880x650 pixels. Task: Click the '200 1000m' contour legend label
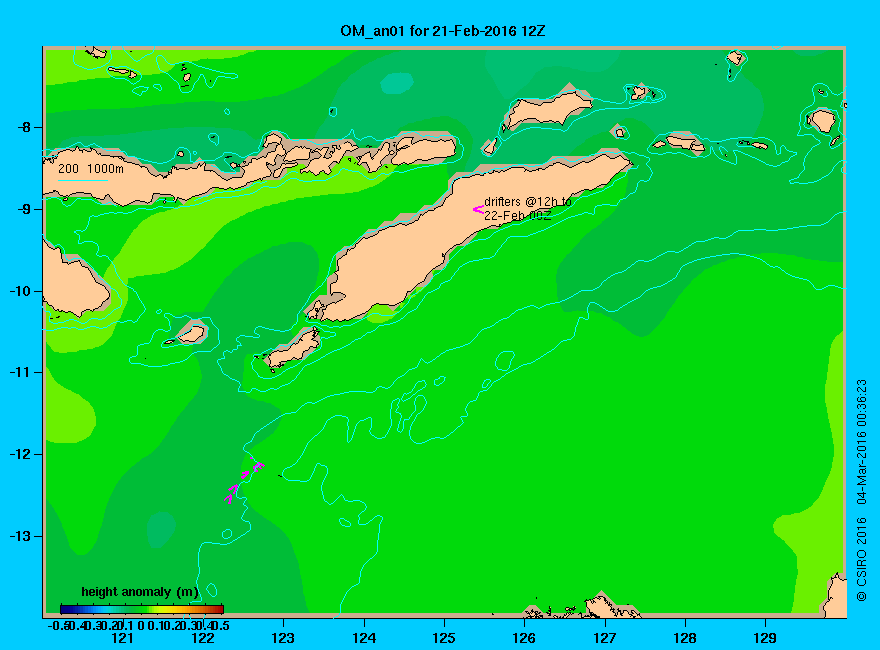pos(91,168)
